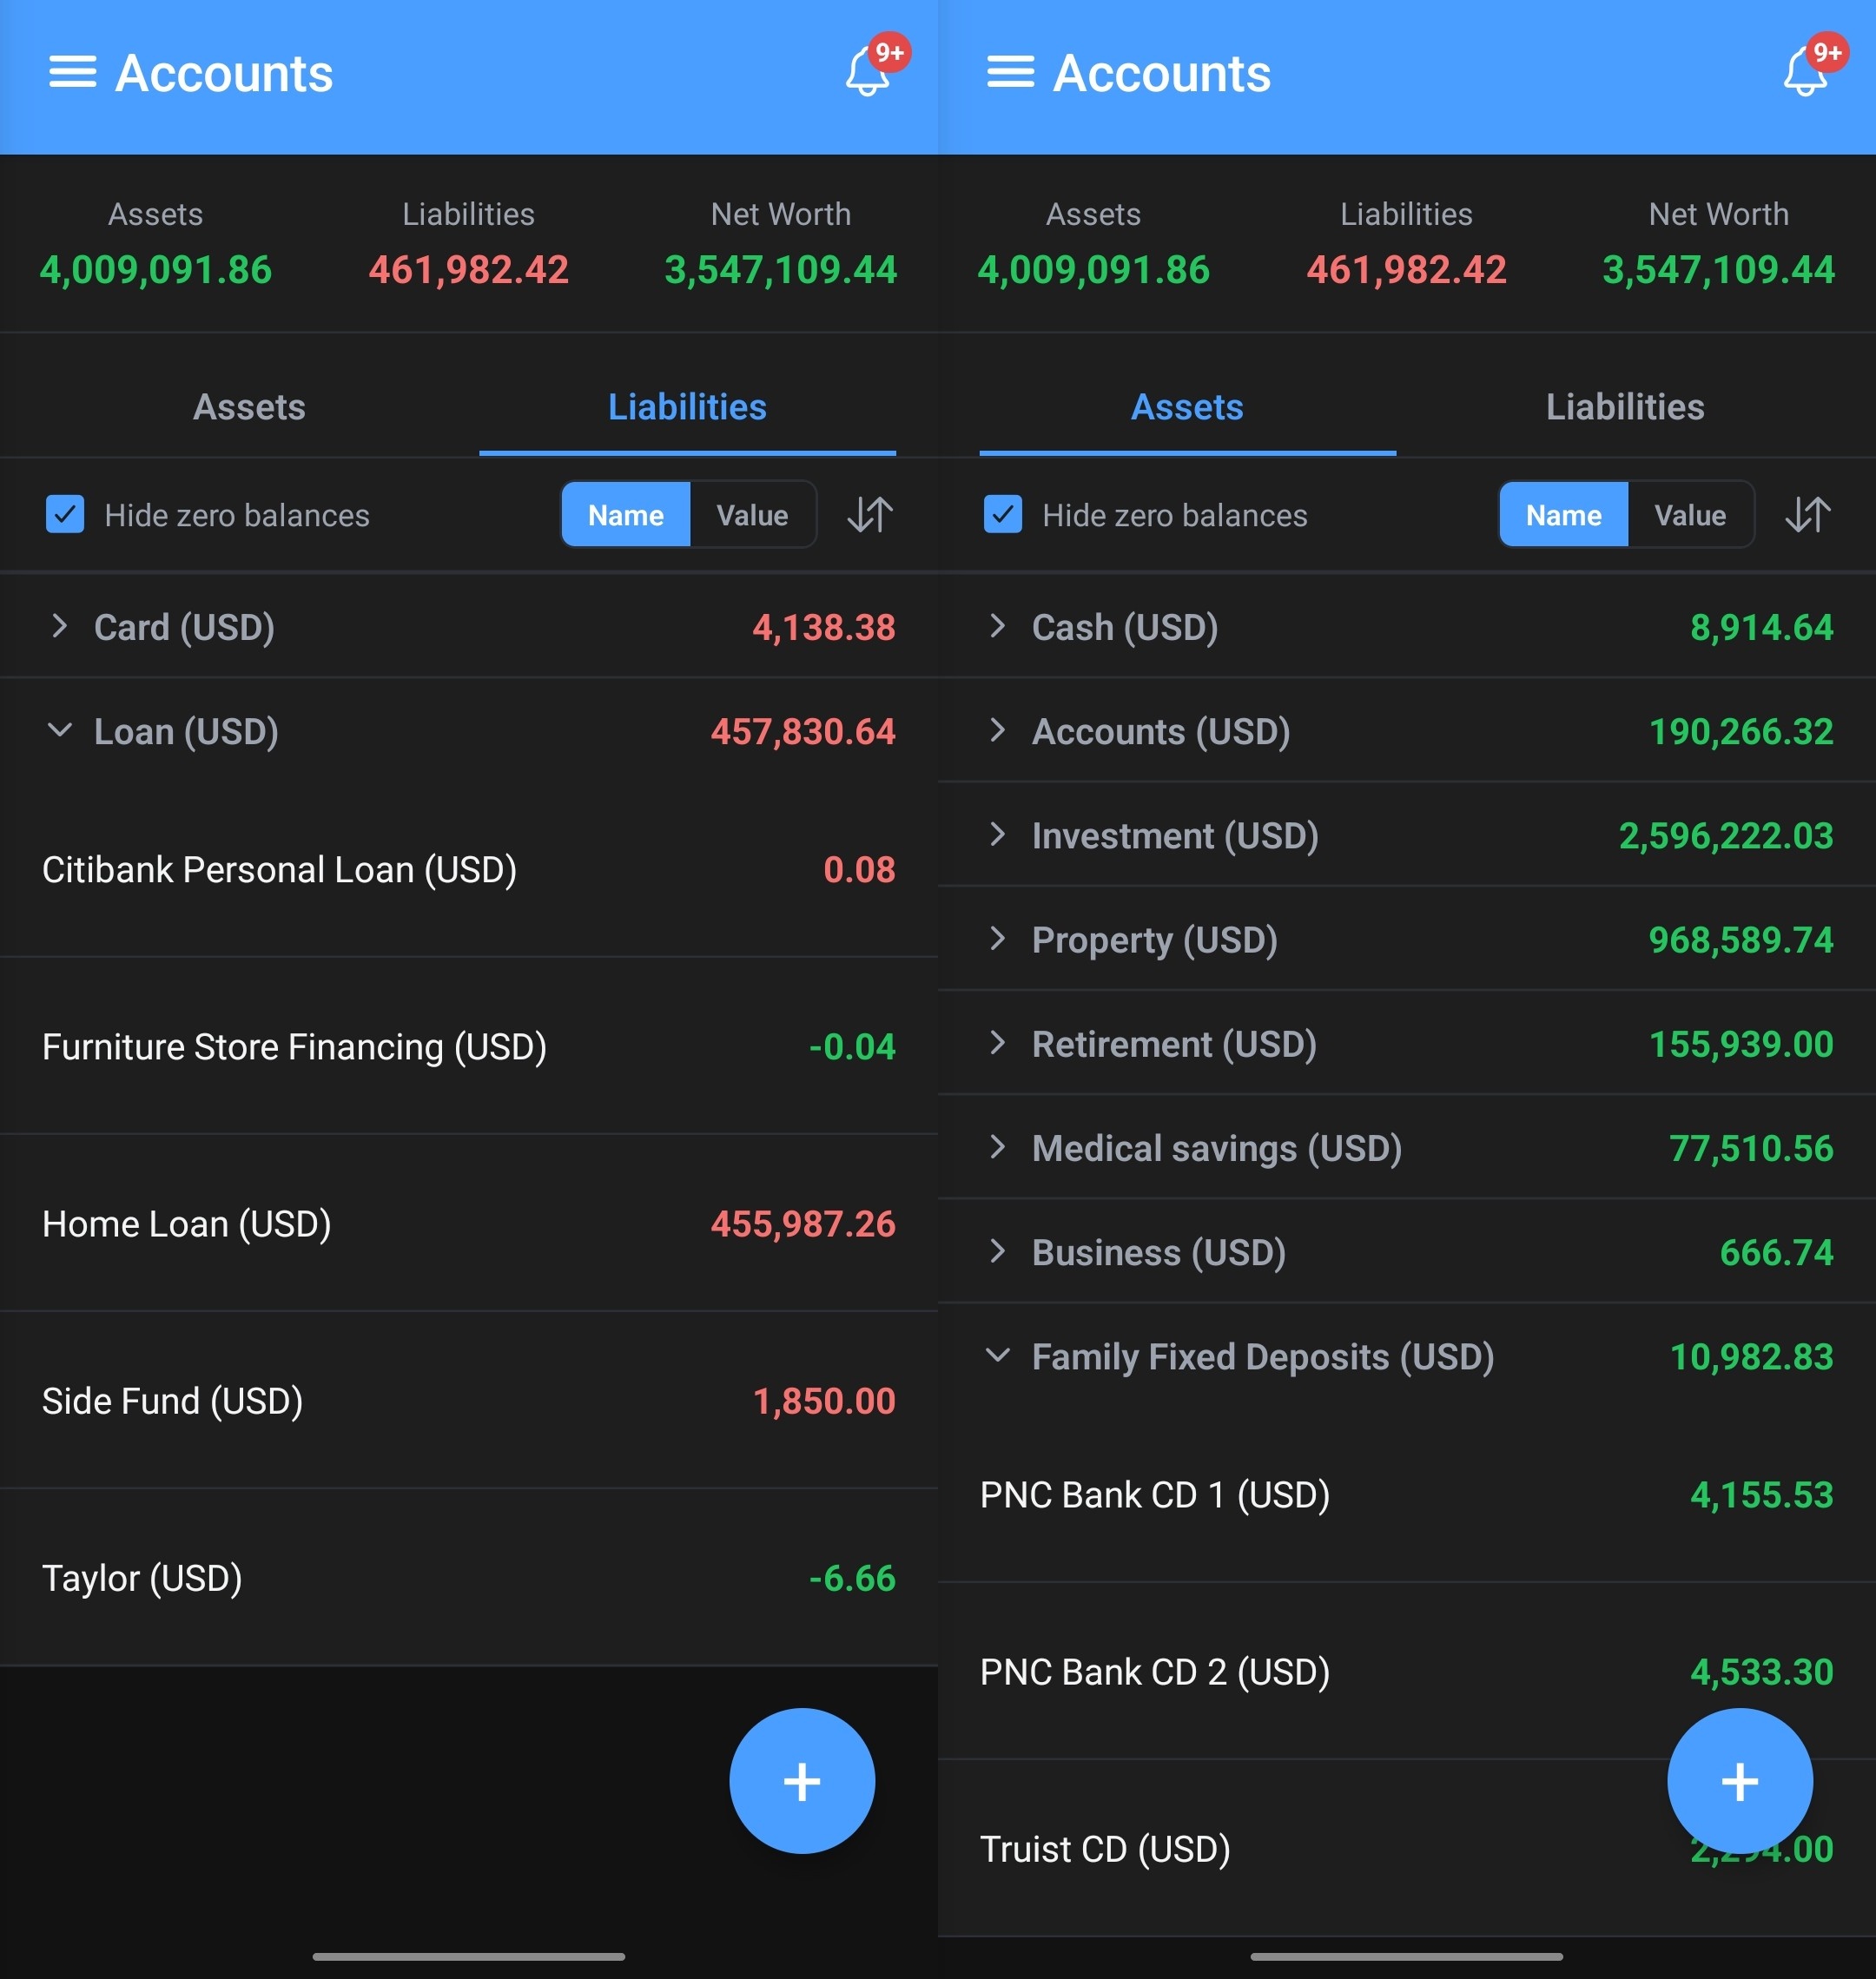Viewport: 1876px width, 1979px height.
Task: Open PNC Bank CD 1 (USD) account
Action: pos(1407,1494)
